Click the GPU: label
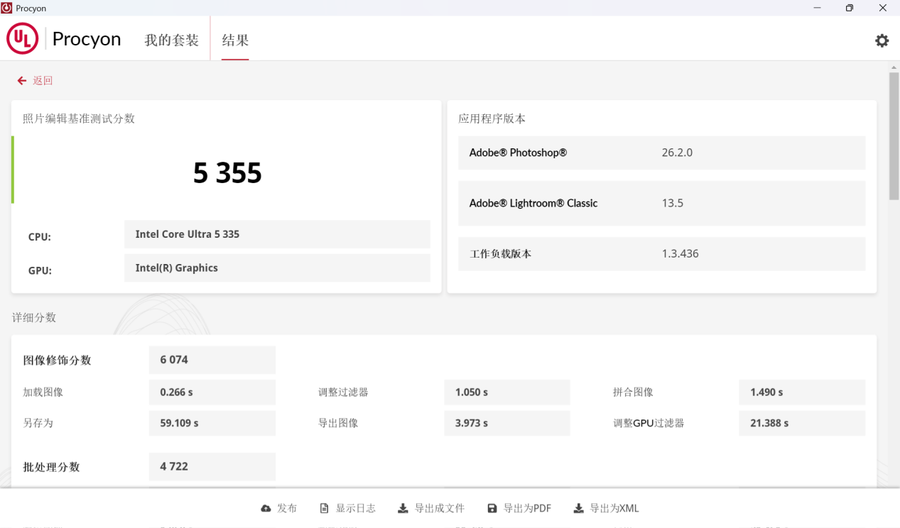Screen dimensions: 900x528 click(x=40, y=271)
